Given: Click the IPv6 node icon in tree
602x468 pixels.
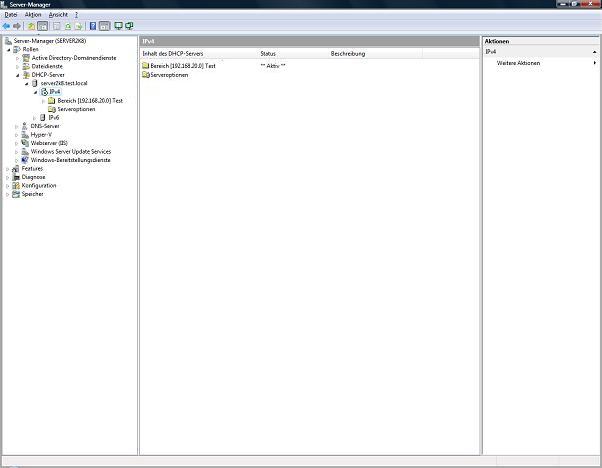Looking at the screenshot, I should (x=43, y=117).
